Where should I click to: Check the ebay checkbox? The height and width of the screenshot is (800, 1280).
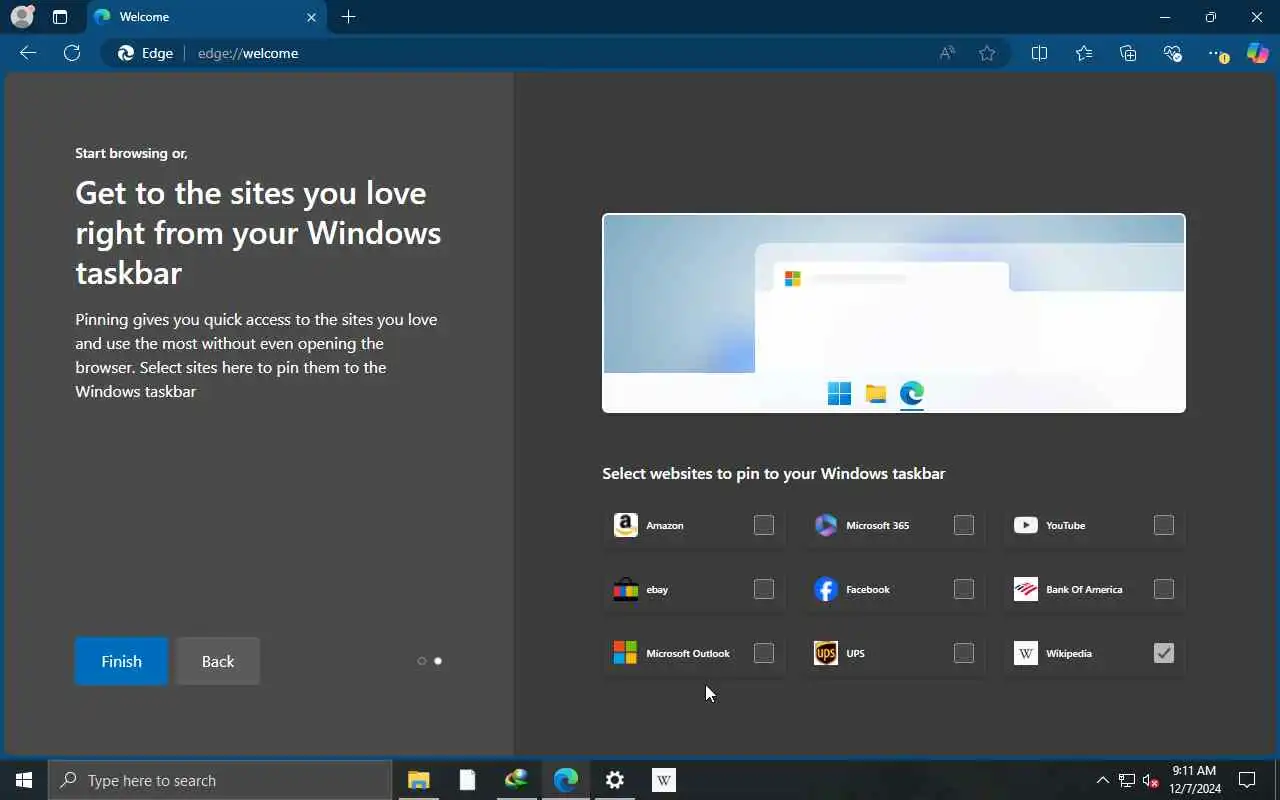(x=764, y=589)
